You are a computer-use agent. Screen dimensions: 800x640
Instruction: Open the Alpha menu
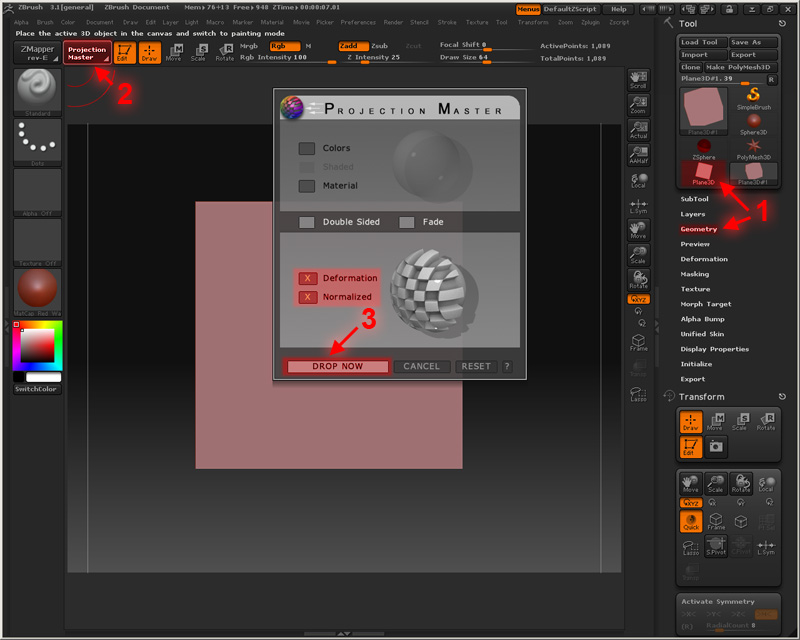21,22
